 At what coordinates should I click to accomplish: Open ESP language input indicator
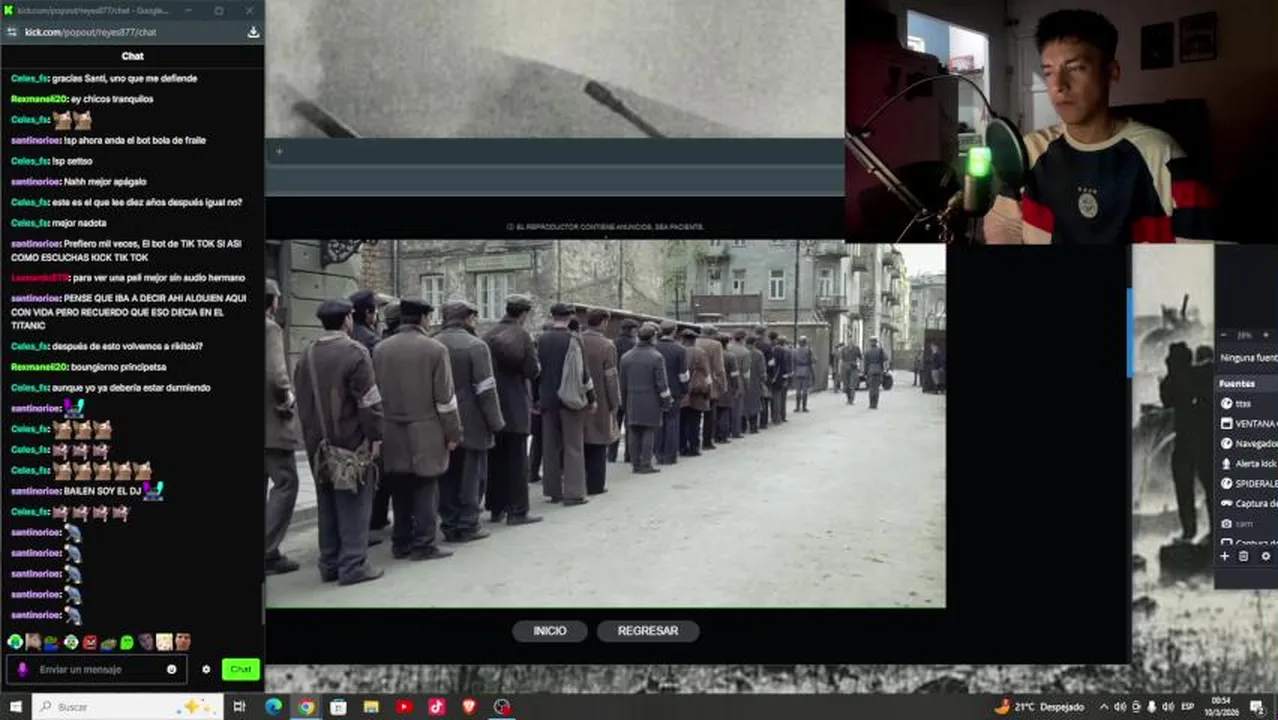click(1188, 707)
